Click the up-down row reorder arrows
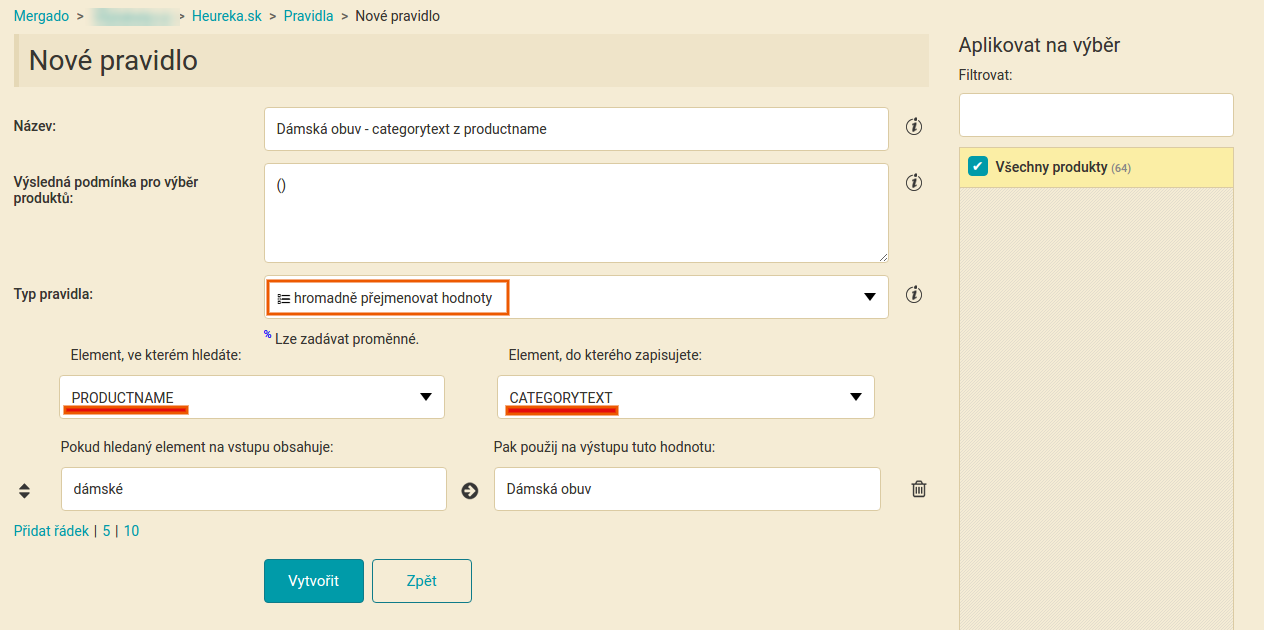This screenshot has height=630, width=1264. (x=25, y=491)
